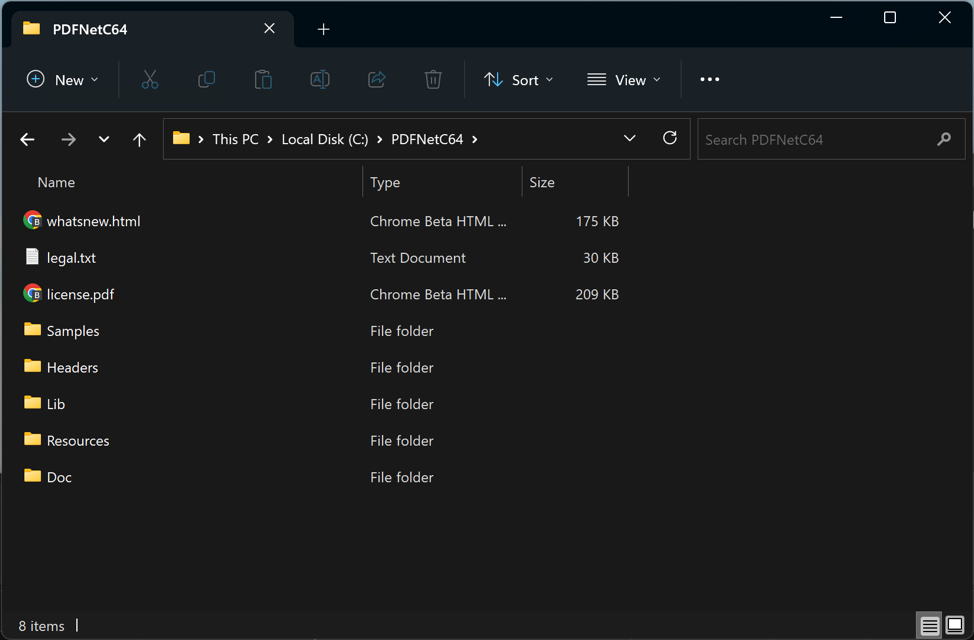Select legal.txt file name

(71, 258)
